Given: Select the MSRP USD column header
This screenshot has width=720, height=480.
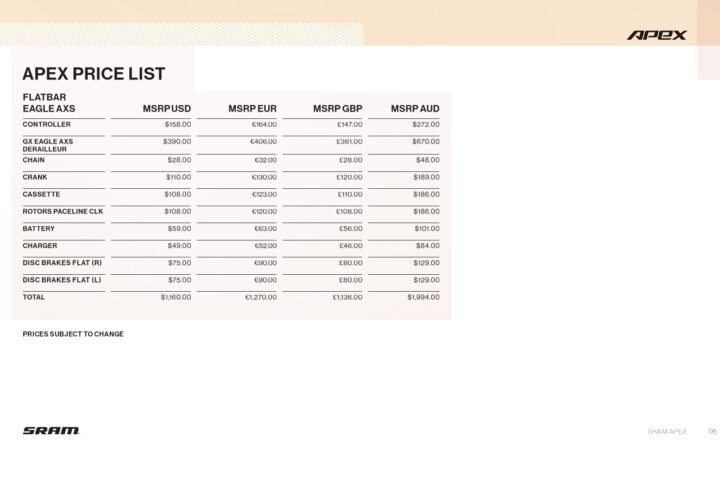Looking at the screenshot, I should pos(166,108).
